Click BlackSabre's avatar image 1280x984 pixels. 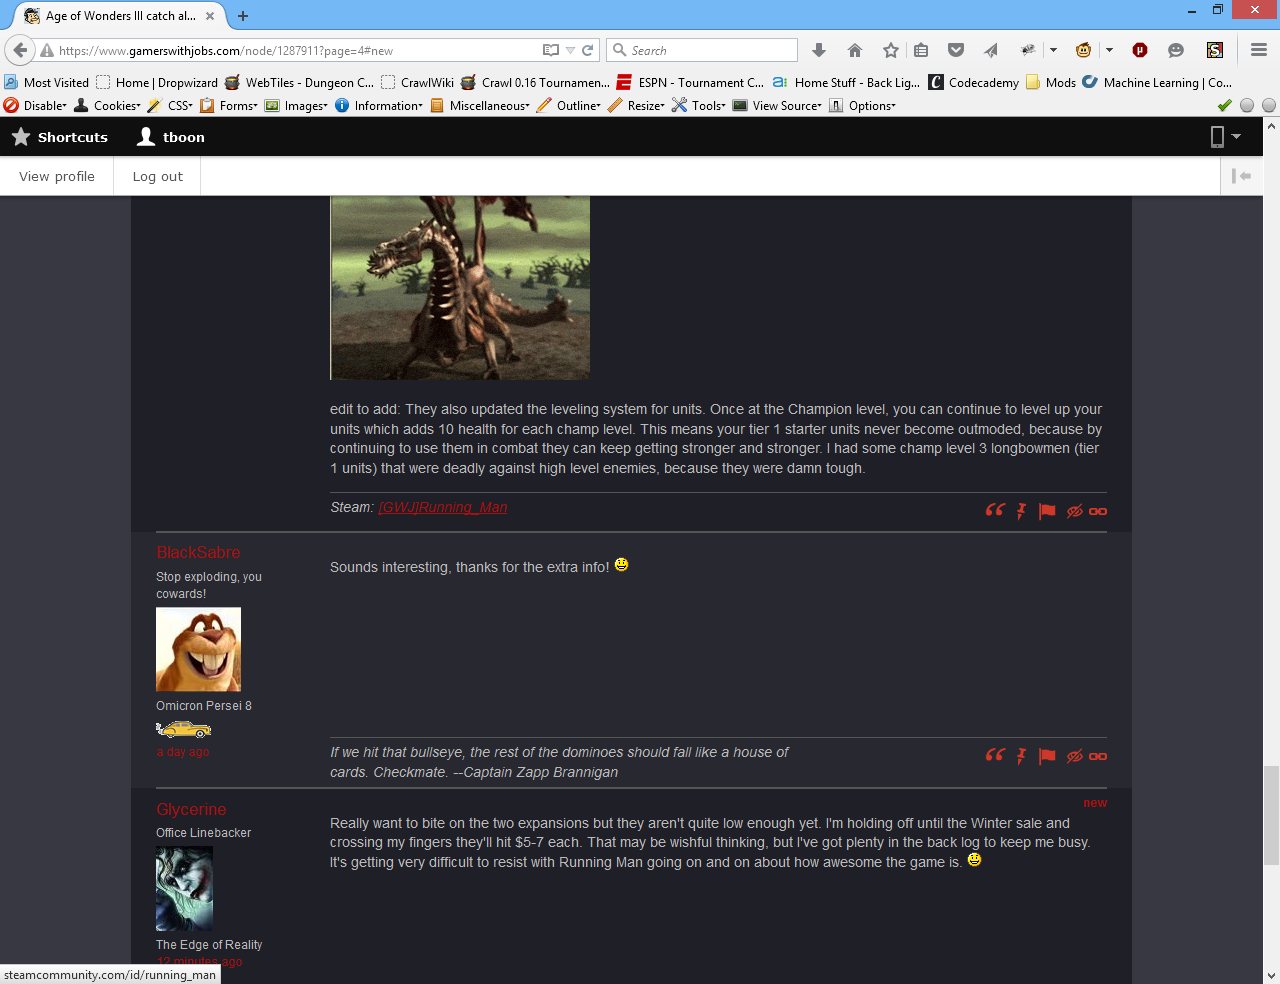(x=198, y=649)
